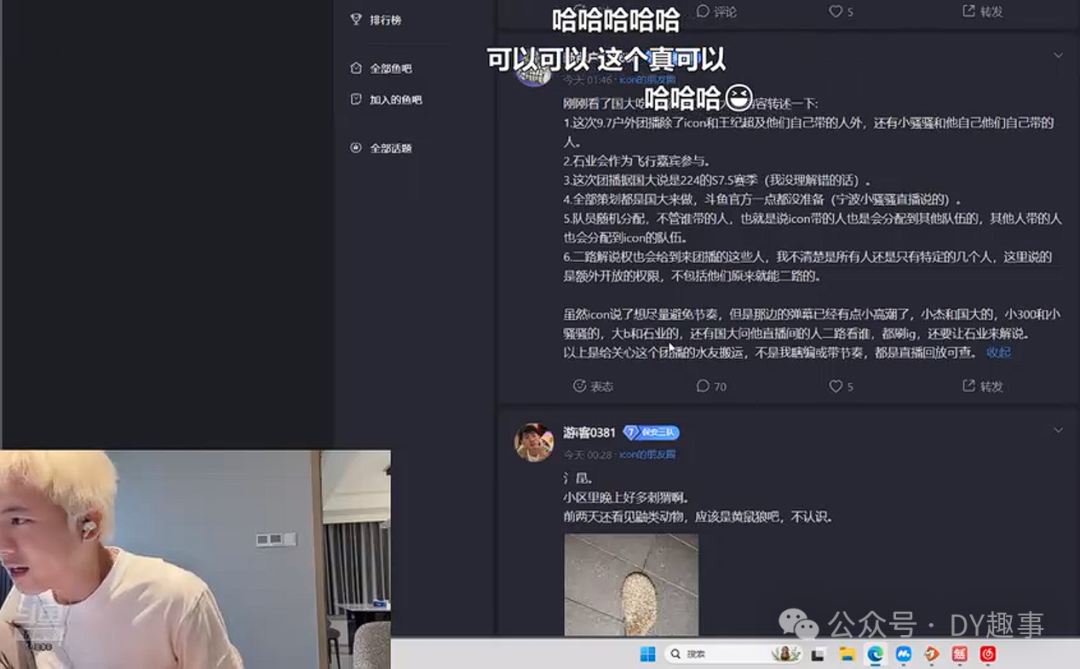Click the 全部鱼吧 sidebar icon
Viewport: 1080px width, 669px height.
click(356, 68)
